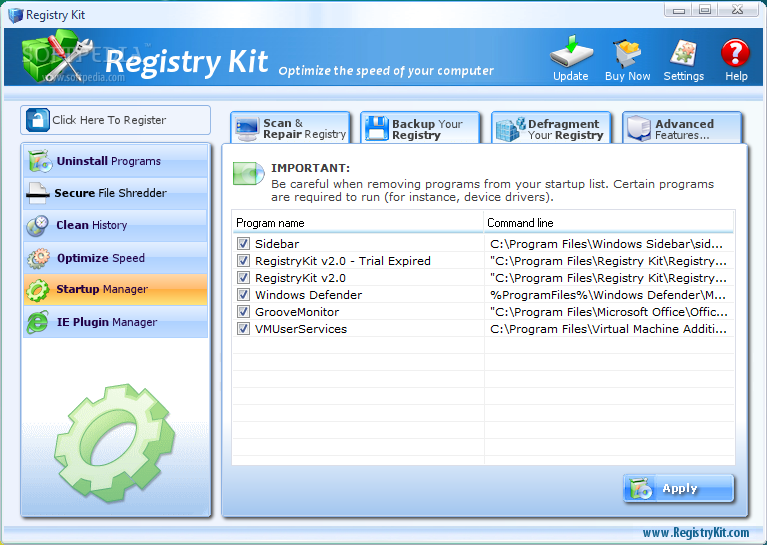
Task: Select 'RegistryKit v2.0 - Trial Expired' name text
Action: click(343, 261)
